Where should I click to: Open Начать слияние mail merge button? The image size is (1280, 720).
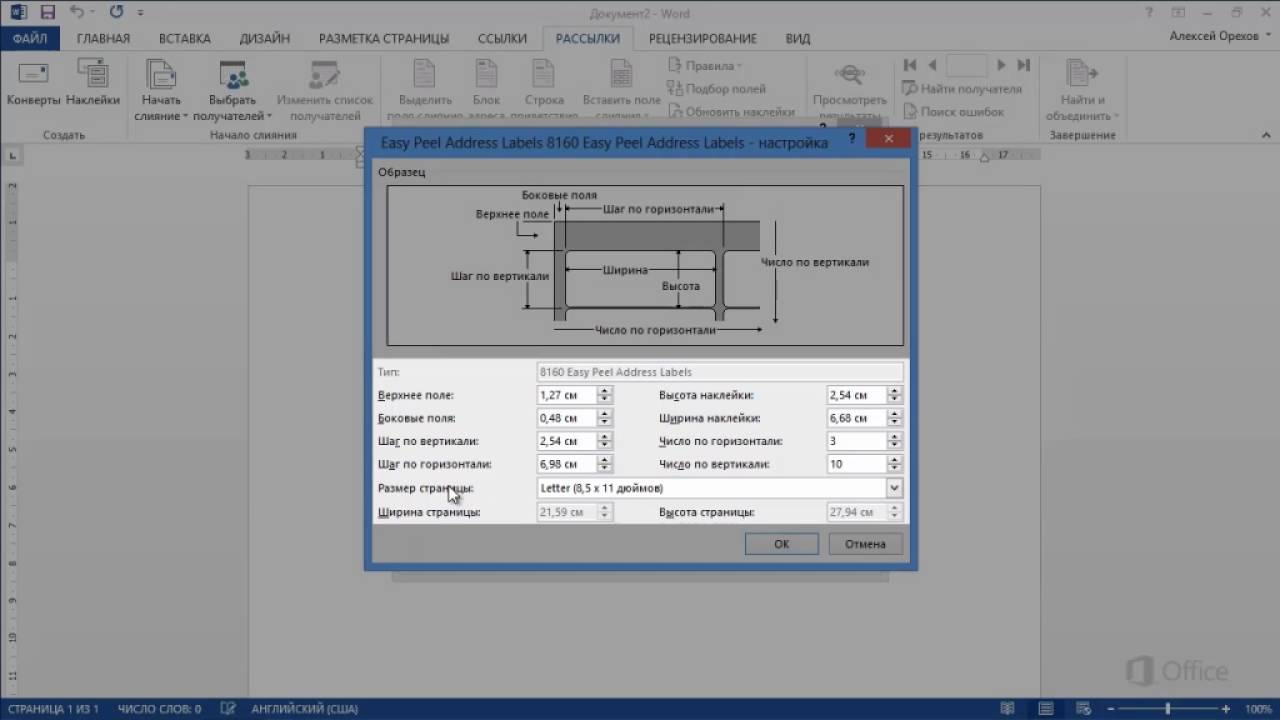coord(161,90)
